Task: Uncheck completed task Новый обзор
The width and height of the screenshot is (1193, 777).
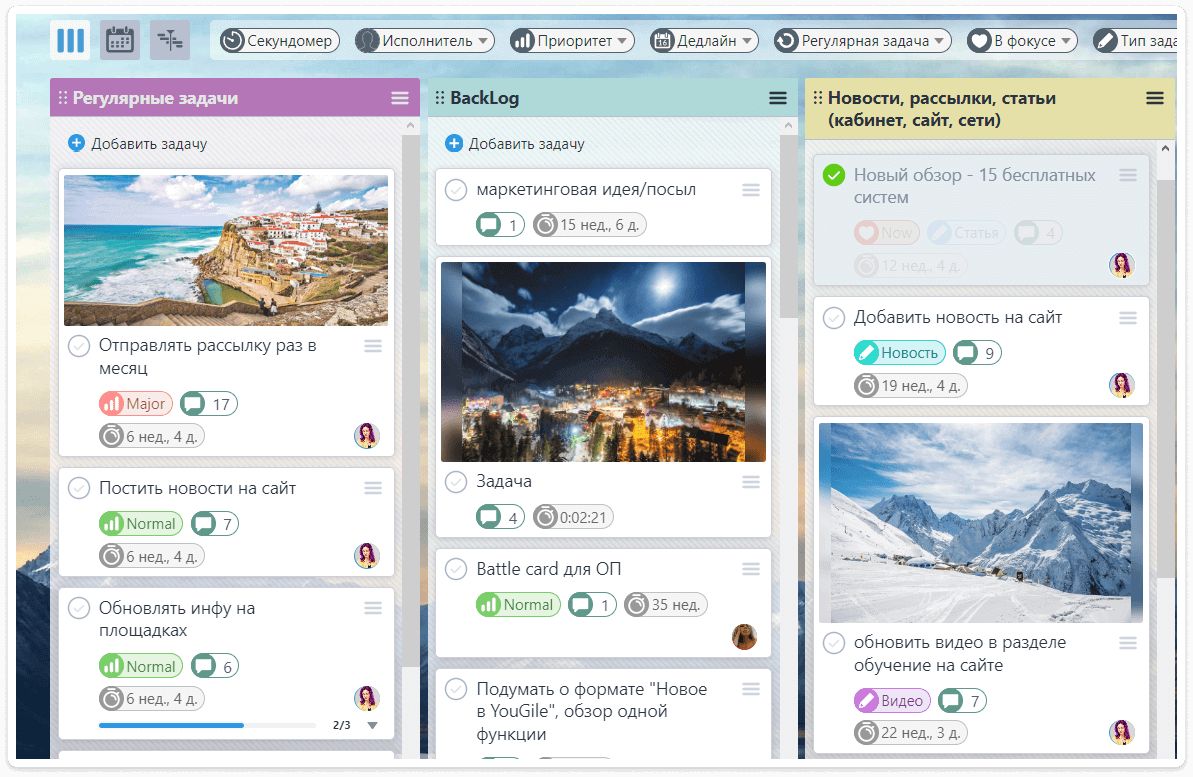Action: click(x=833, y=176)
